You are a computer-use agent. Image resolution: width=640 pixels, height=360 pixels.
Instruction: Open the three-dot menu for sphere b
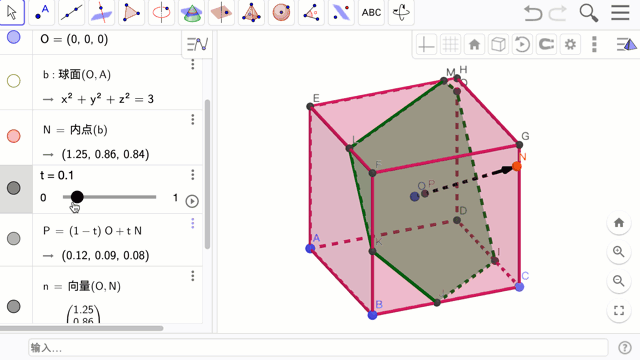(x=193, y=64)
